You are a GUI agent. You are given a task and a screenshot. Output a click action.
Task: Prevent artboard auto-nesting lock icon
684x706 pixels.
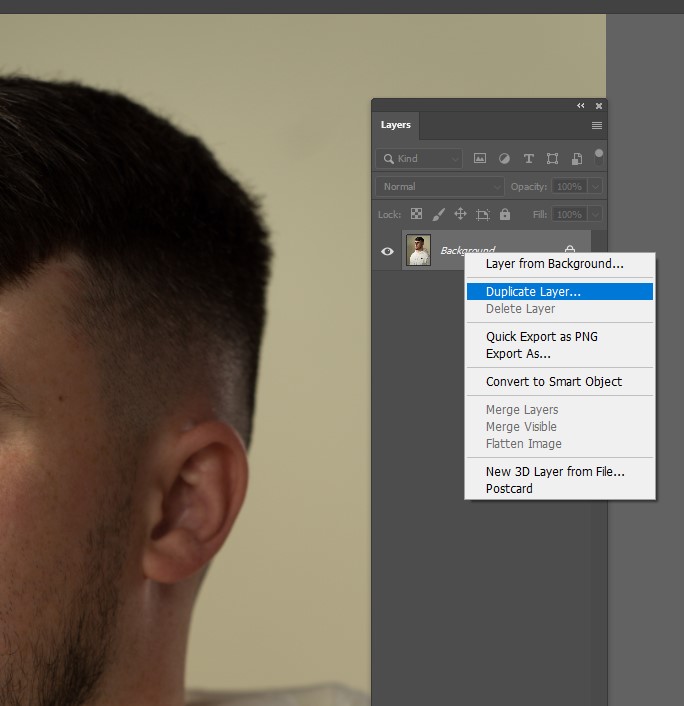click(482, 214)
